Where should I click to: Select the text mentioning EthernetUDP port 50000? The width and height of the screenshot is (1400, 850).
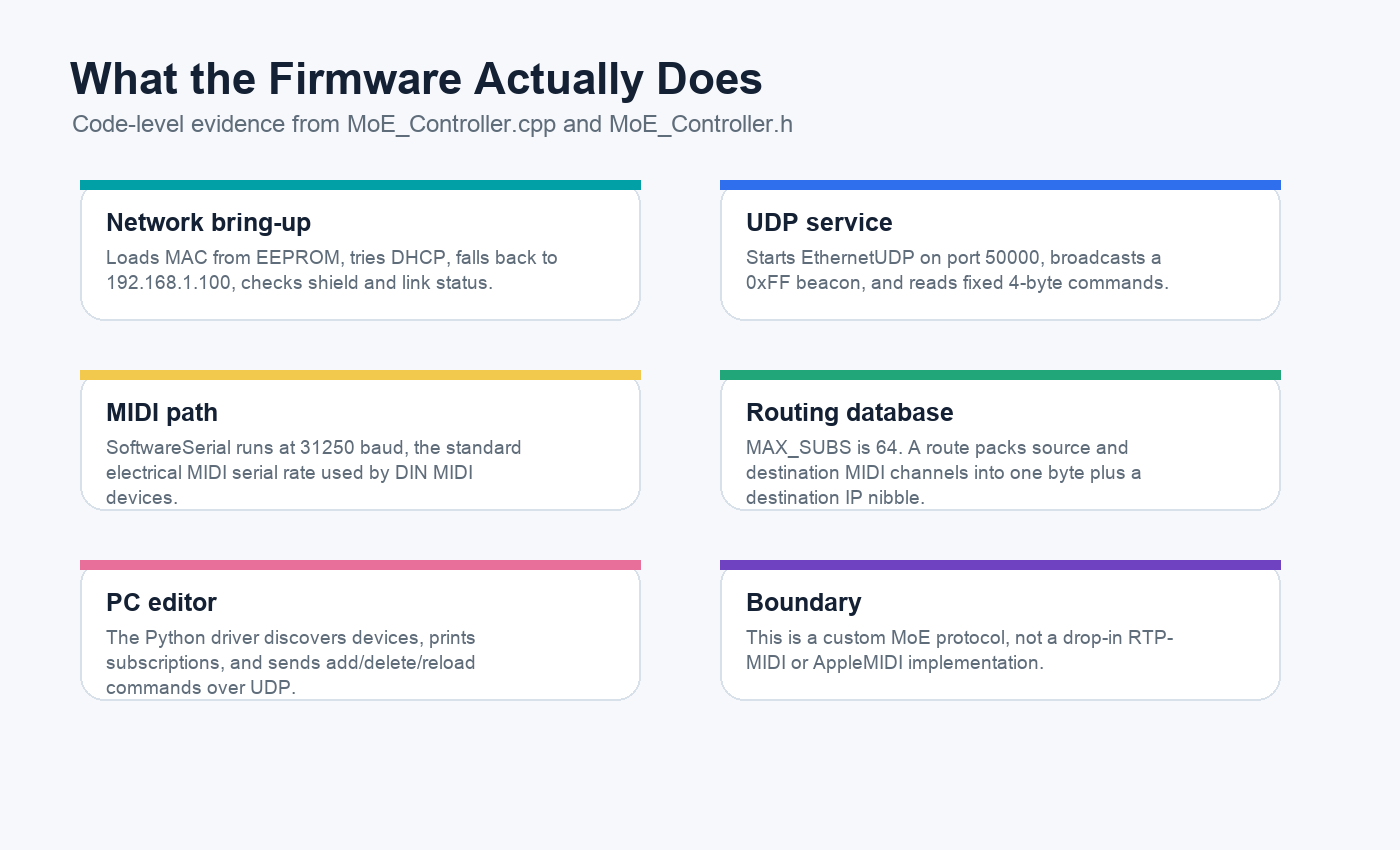[x=957, y=270]
